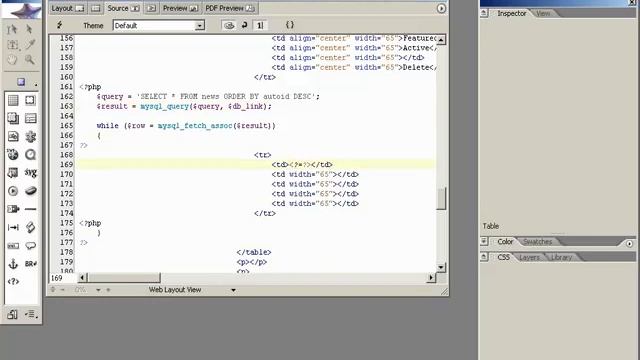
Task: Collapse the Color palette group
Action: 484,241
